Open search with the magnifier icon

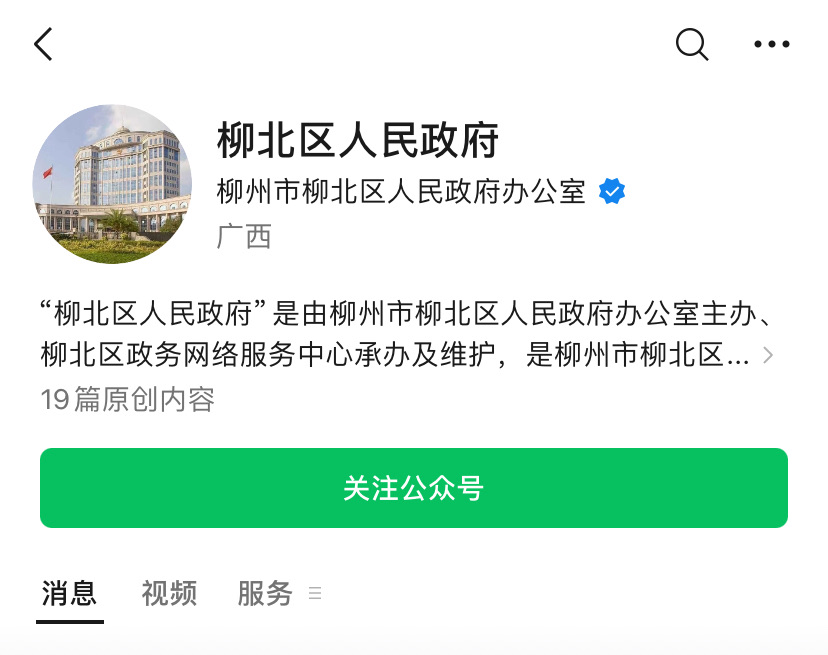[692, 44]
